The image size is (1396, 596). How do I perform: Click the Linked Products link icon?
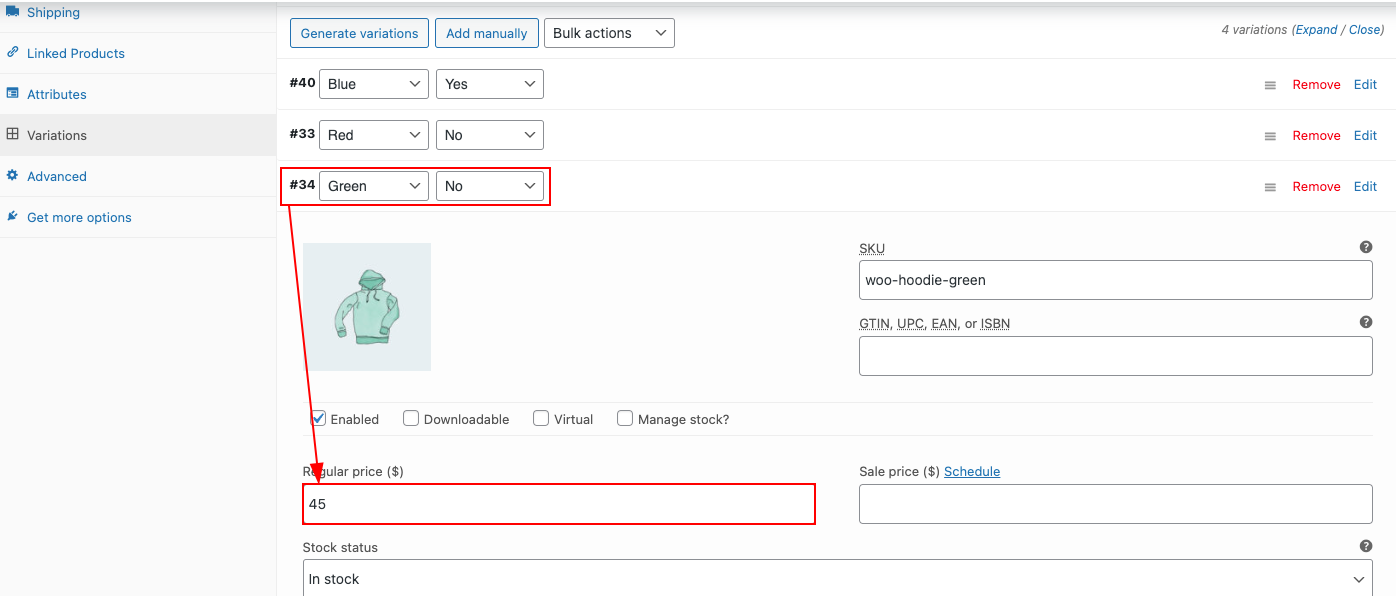13,52
